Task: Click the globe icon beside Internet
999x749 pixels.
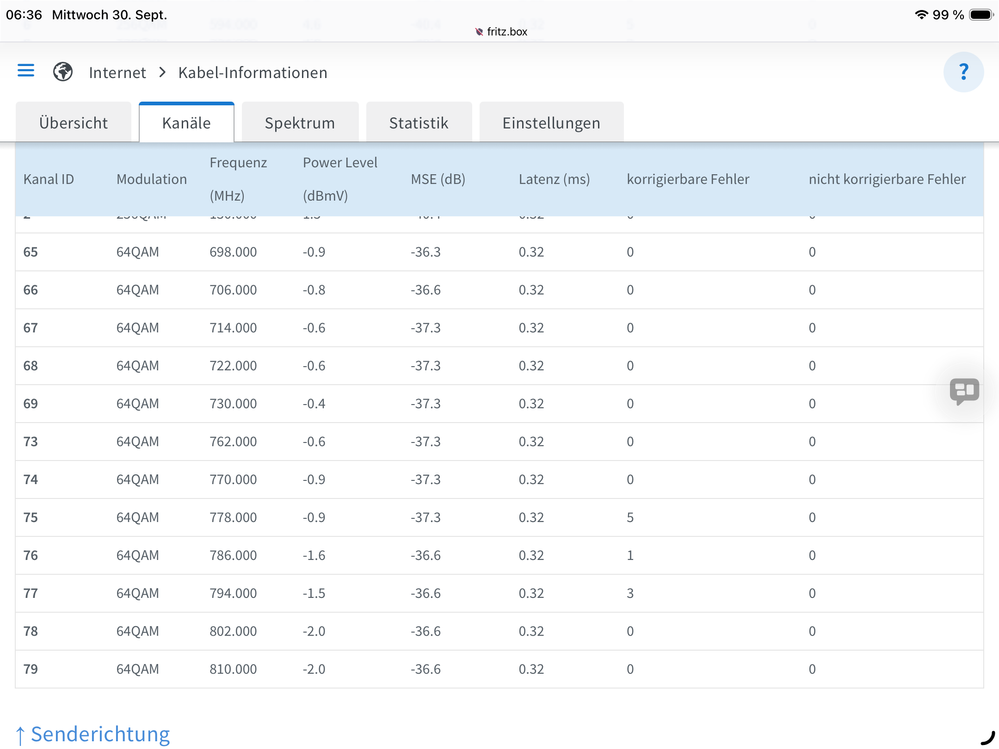Action: tap(62, 72)
